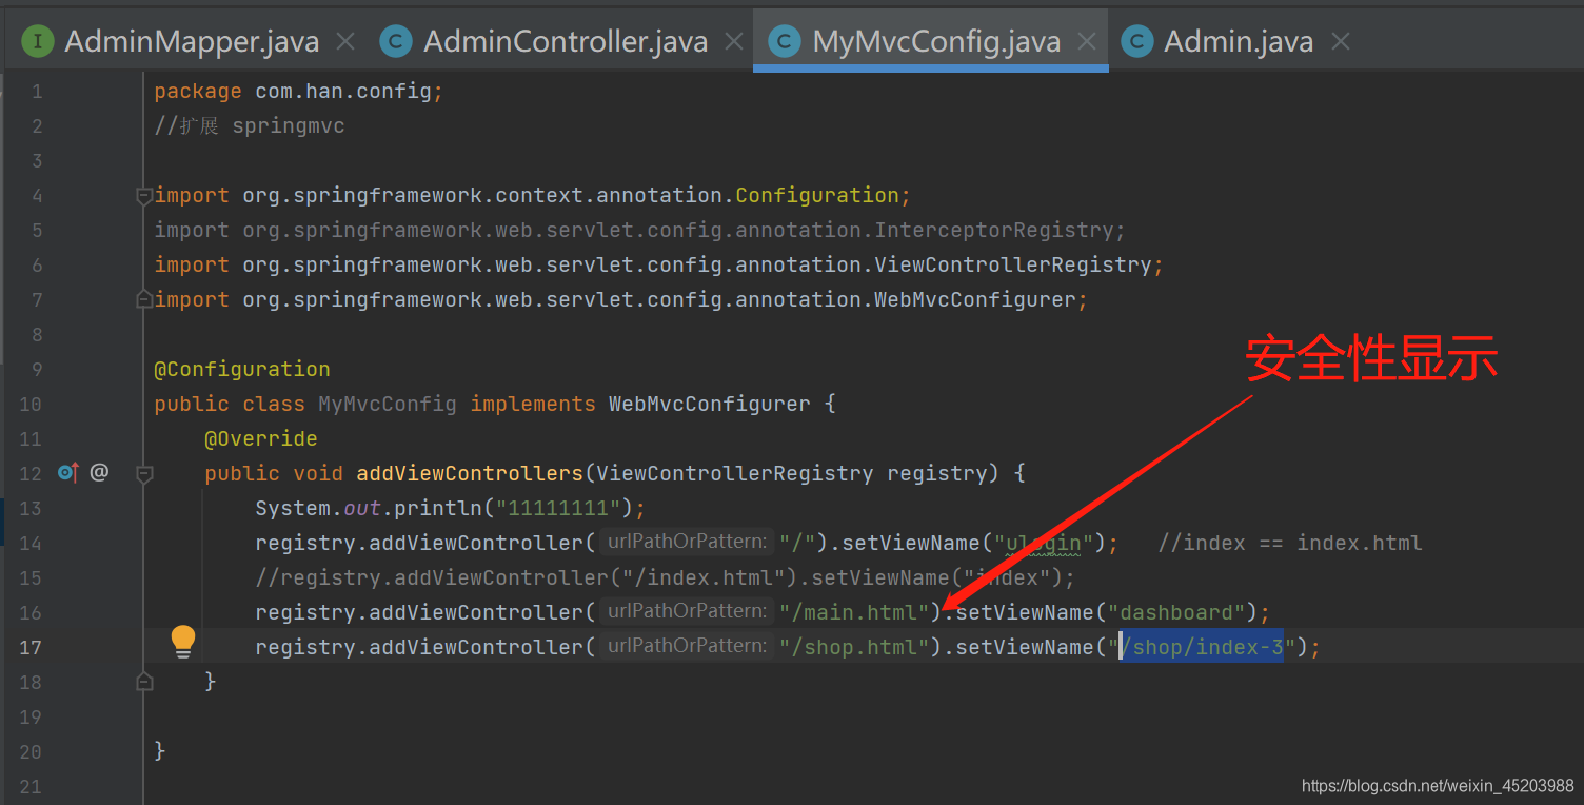Click WebMvcConfigurer in the import on line 7
1584x805 pixels.
click(975, 300)
